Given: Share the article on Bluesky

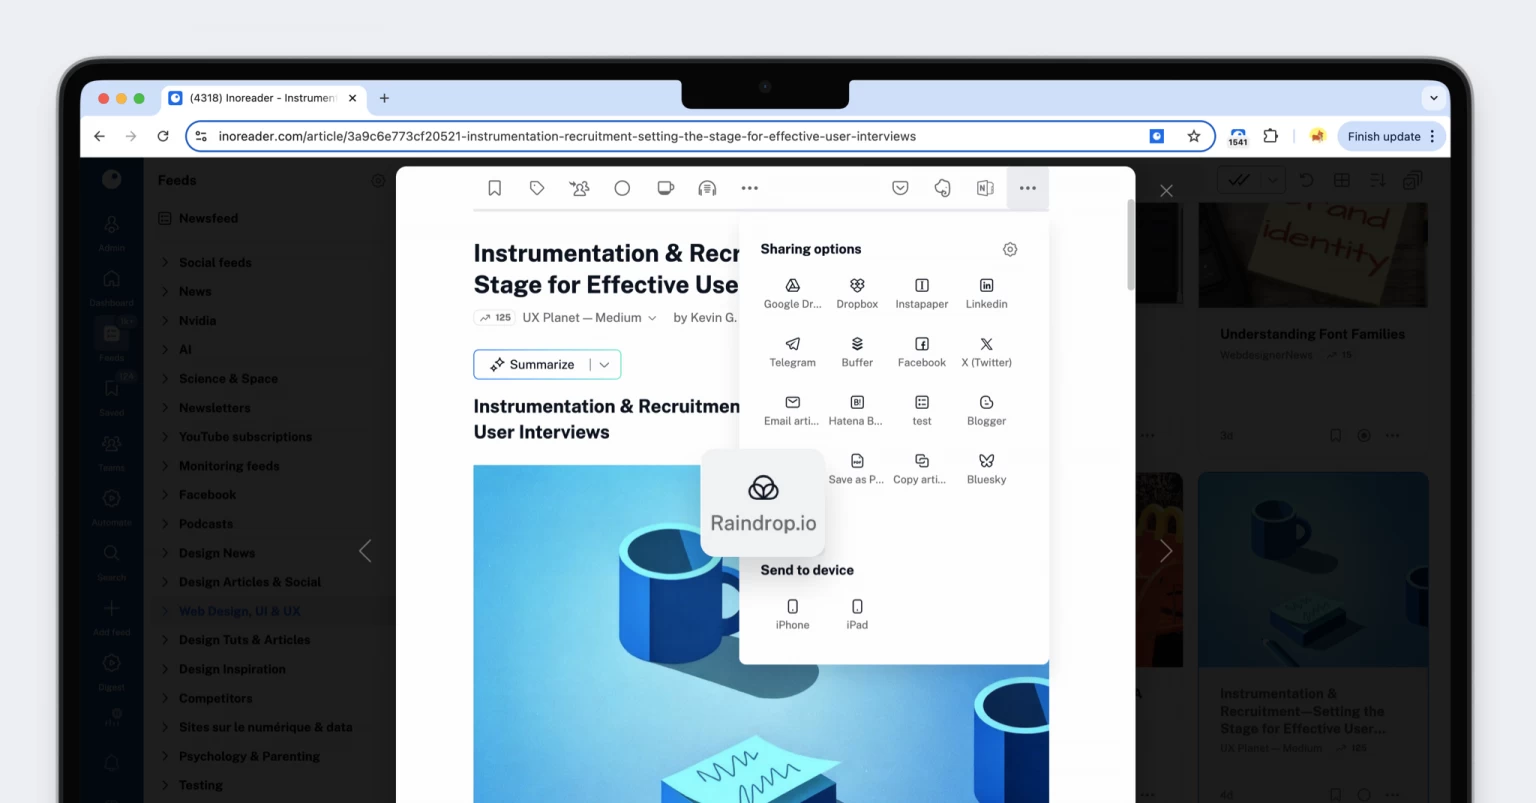Looking at the screenshot, I should coord(986,467).
